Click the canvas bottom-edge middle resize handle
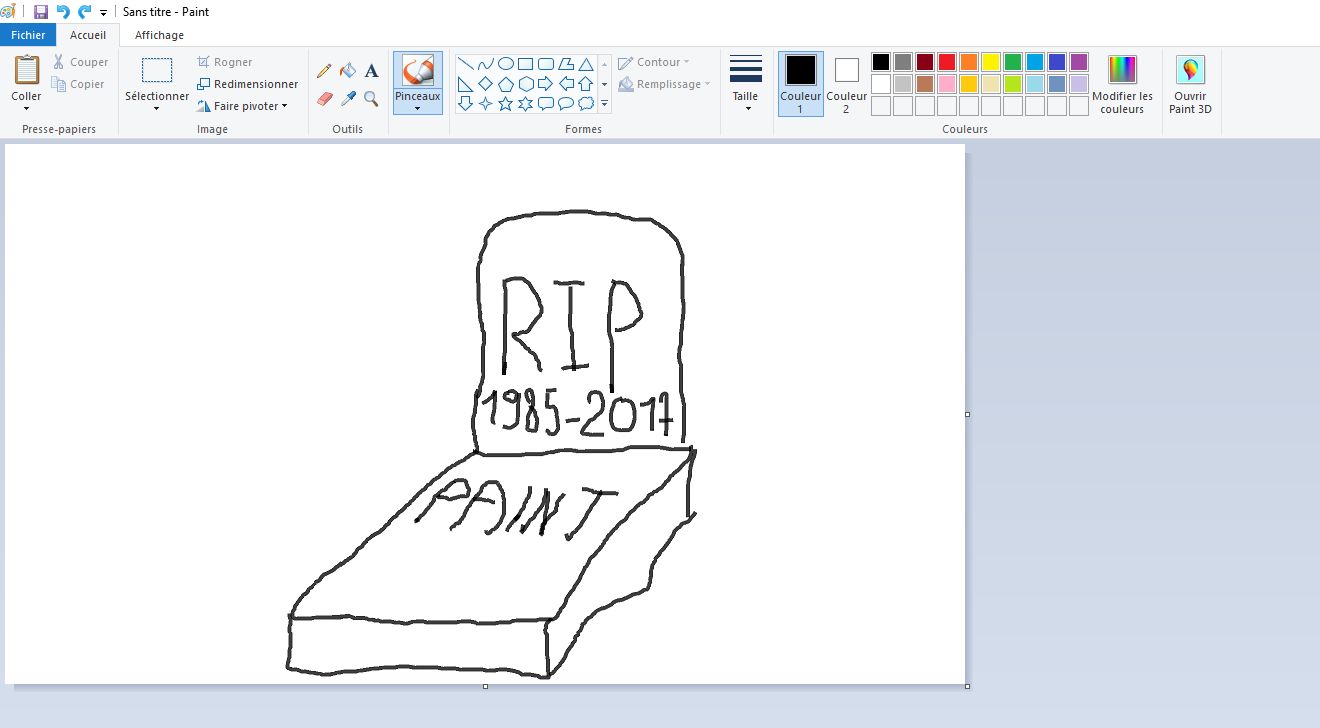This screenshot has height=728, width=1320. click(x=486, y=686)
